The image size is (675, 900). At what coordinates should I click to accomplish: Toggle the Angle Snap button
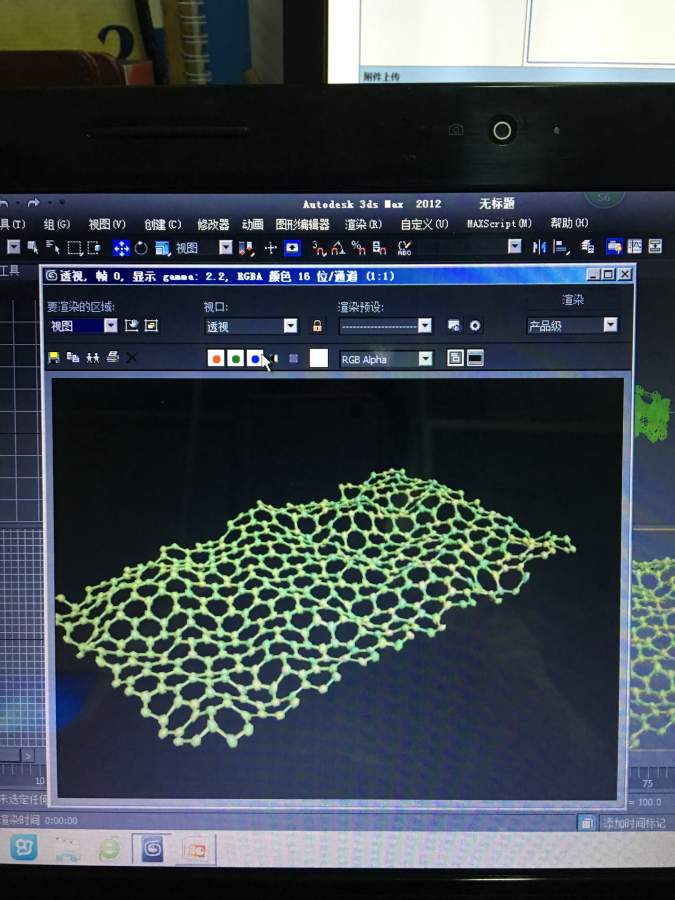[338, 248]
